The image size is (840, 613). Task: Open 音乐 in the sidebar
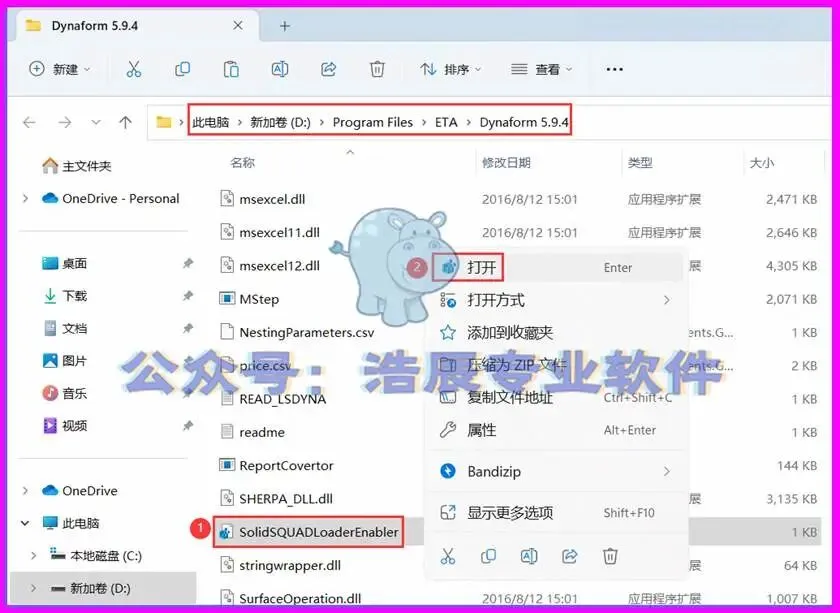pyautogui.click(x=64, y=393)
